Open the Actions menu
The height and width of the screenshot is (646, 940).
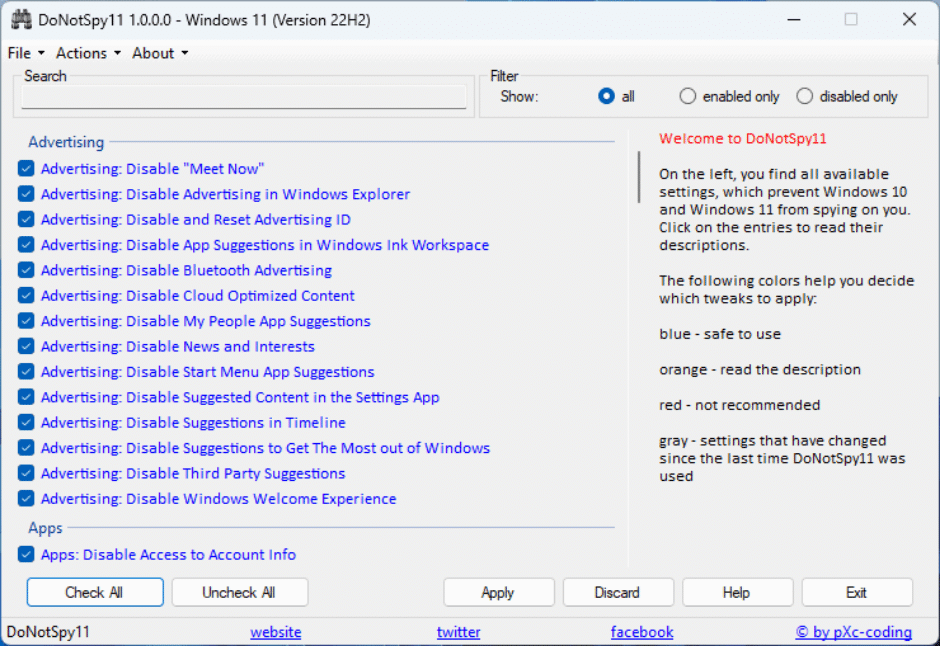coord(88,53)
